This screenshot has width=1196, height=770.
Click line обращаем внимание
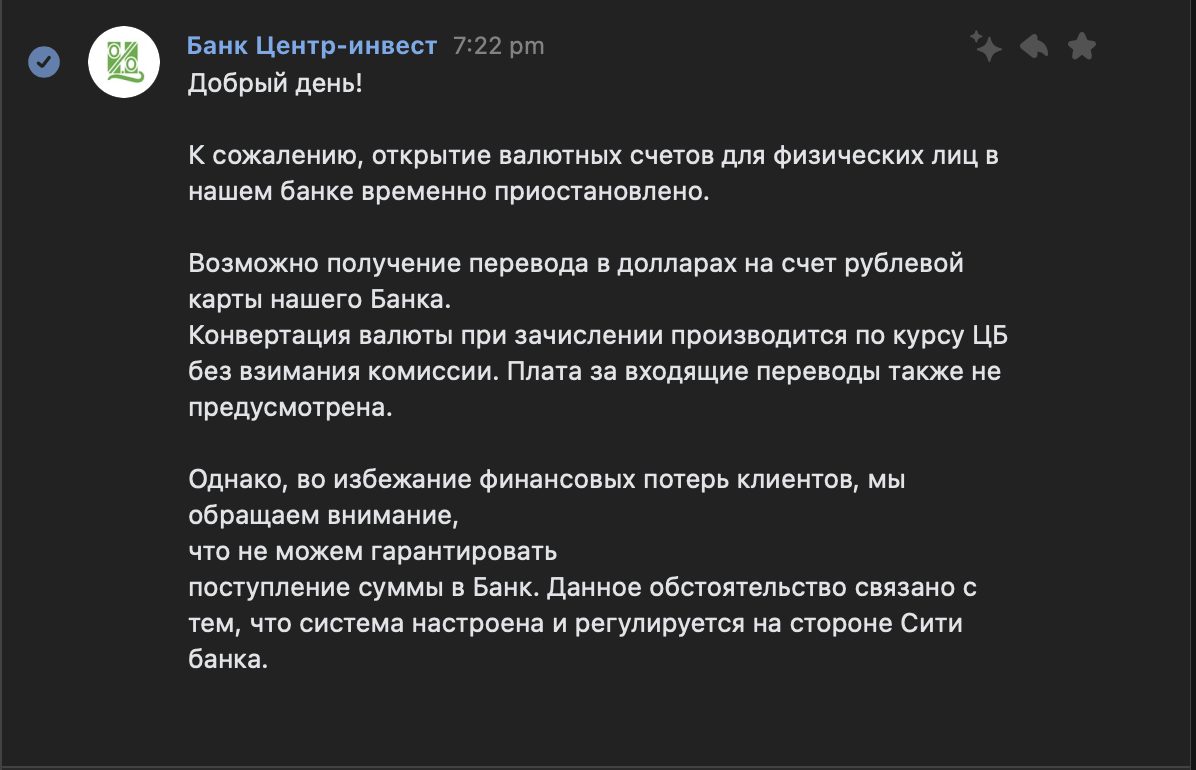click(323, 515)
